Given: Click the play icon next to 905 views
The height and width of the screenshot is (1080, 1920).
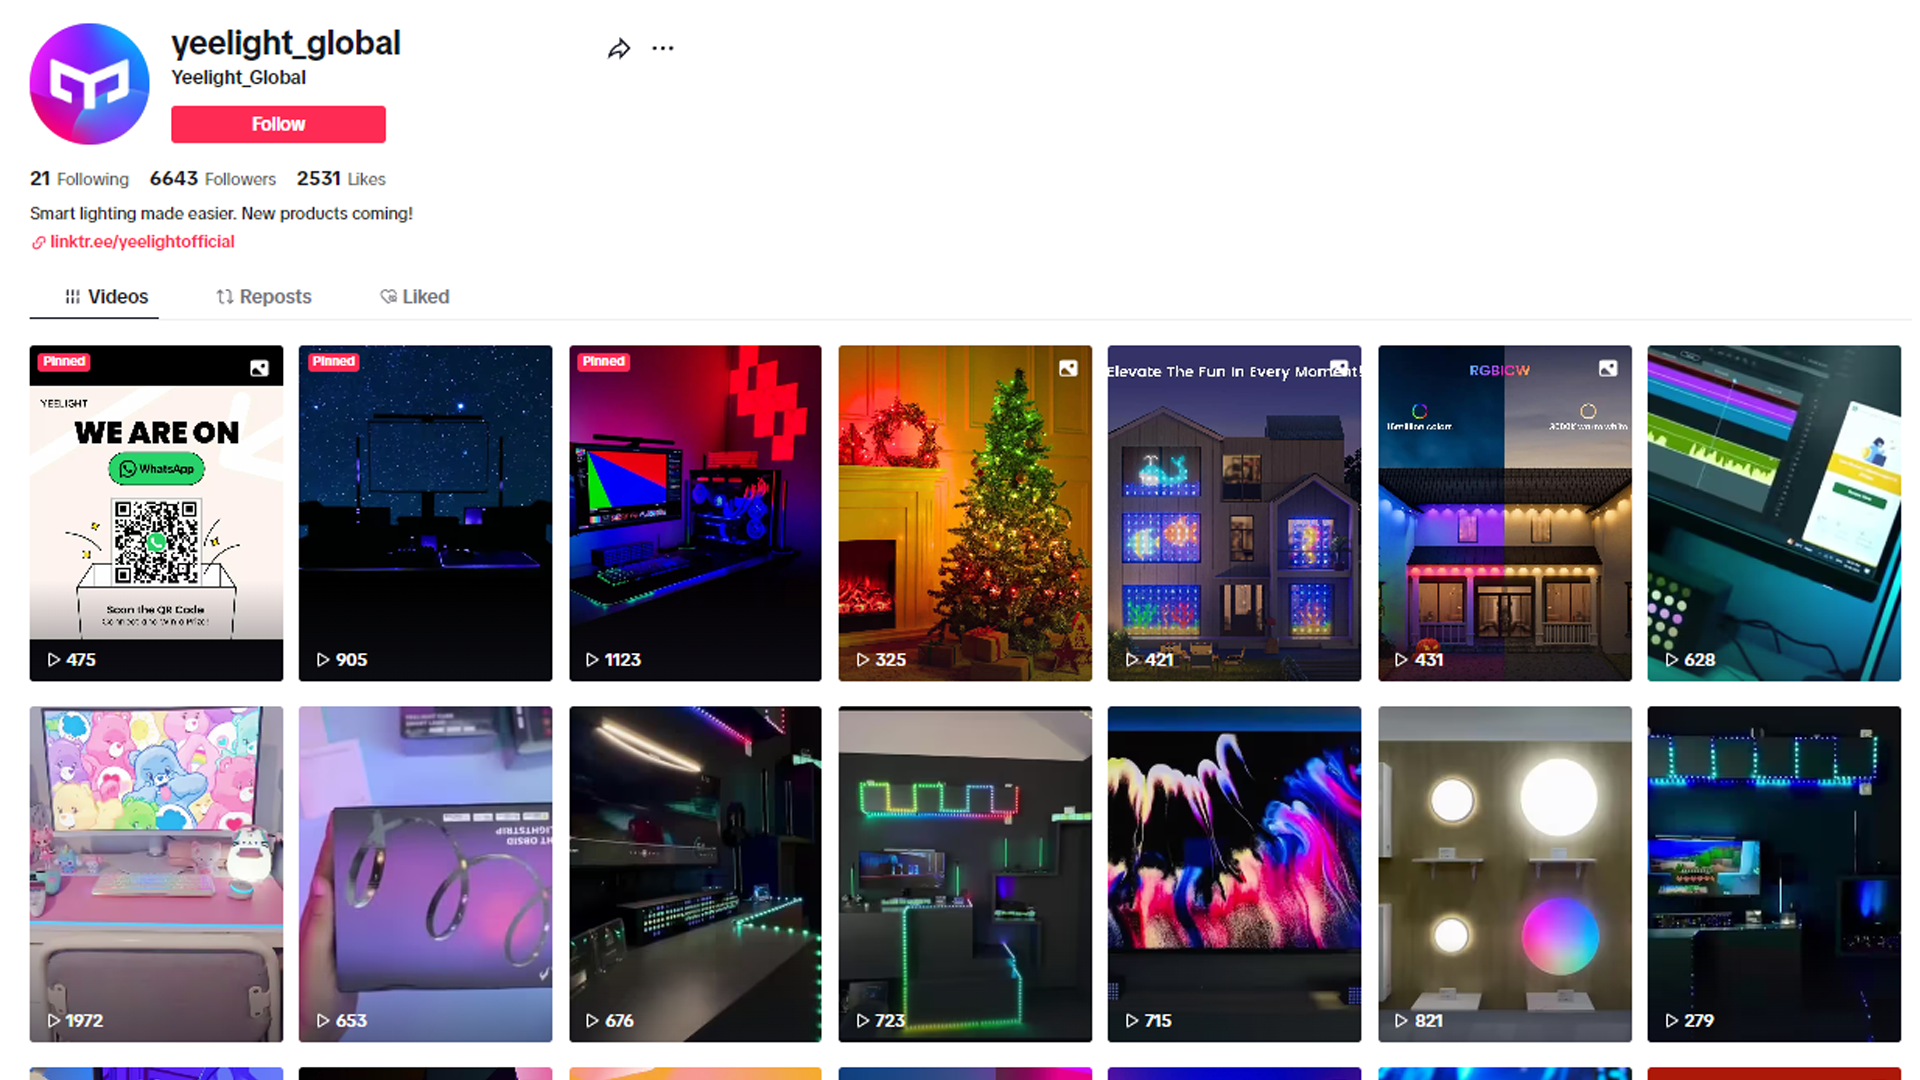Looking at the screenshot, I should (x=323, y=660).
